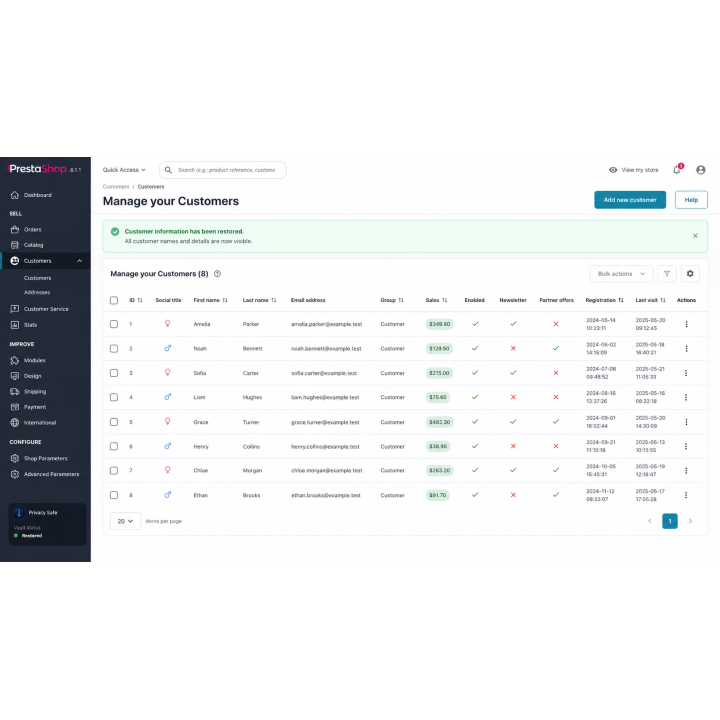Dismiss the customer information restored alert
This screenshot has height=720, width=720.
(695, 236)
